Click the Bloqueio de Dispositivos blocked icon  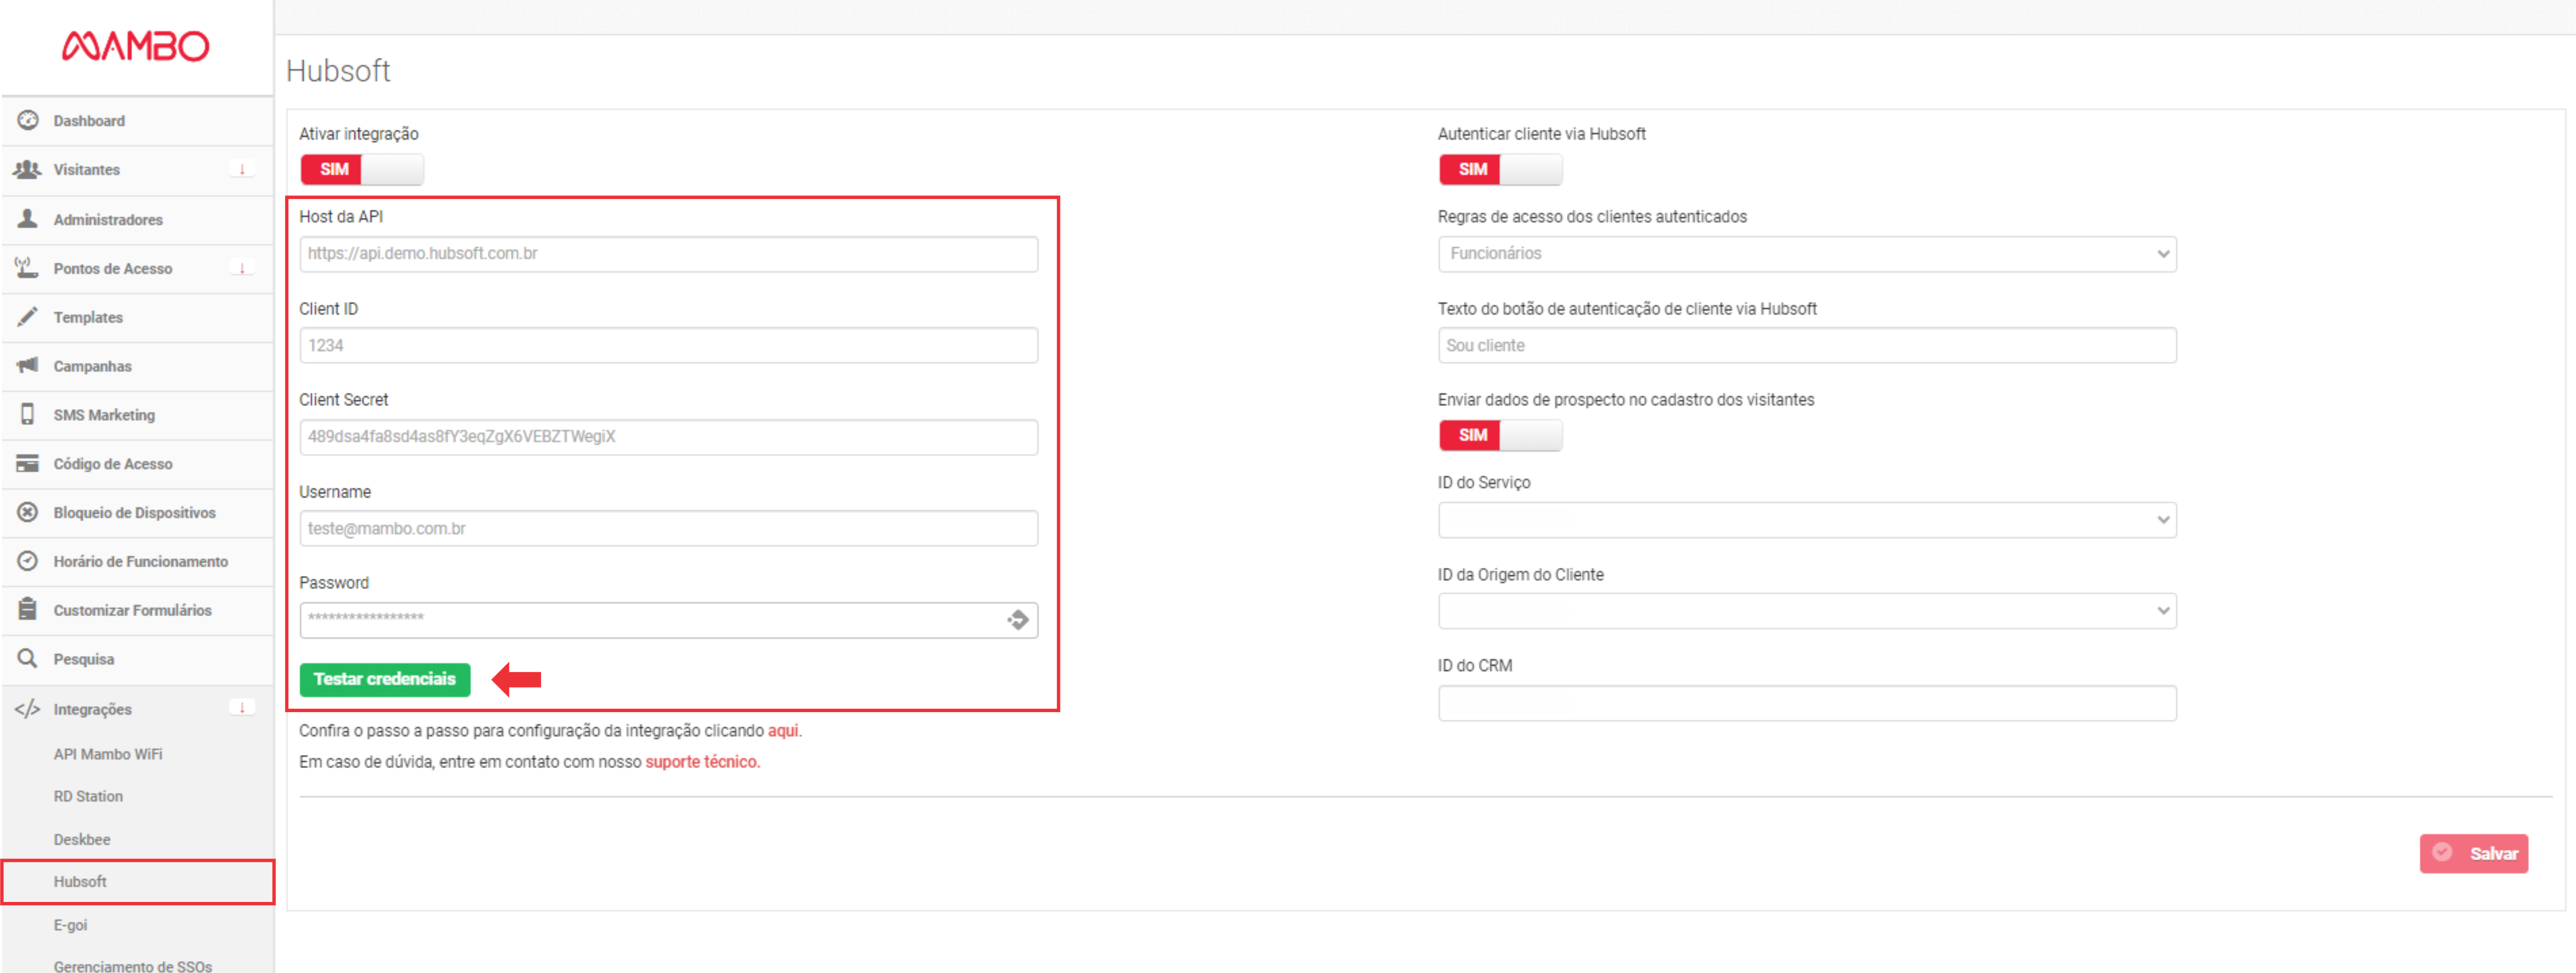coord(28,512)
